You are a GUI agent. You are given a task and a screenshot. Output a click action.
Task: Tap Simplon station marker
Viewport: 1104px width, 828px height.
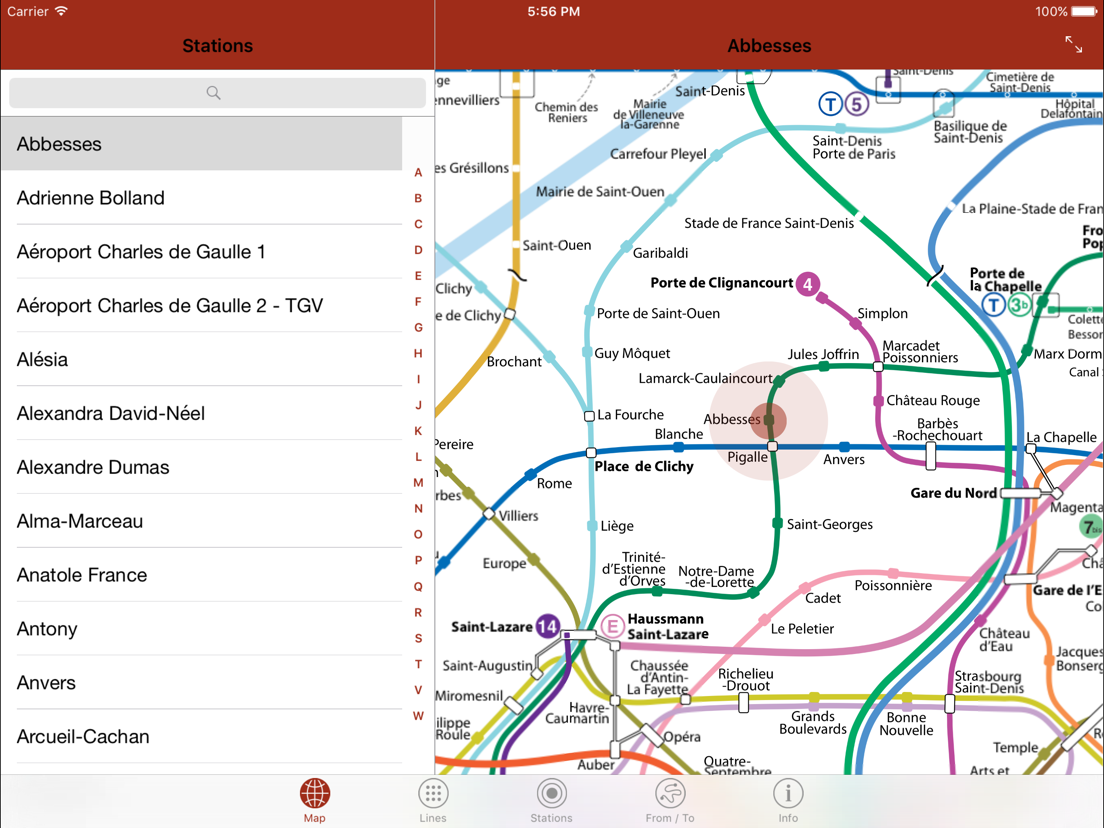[x=855, y=324]
